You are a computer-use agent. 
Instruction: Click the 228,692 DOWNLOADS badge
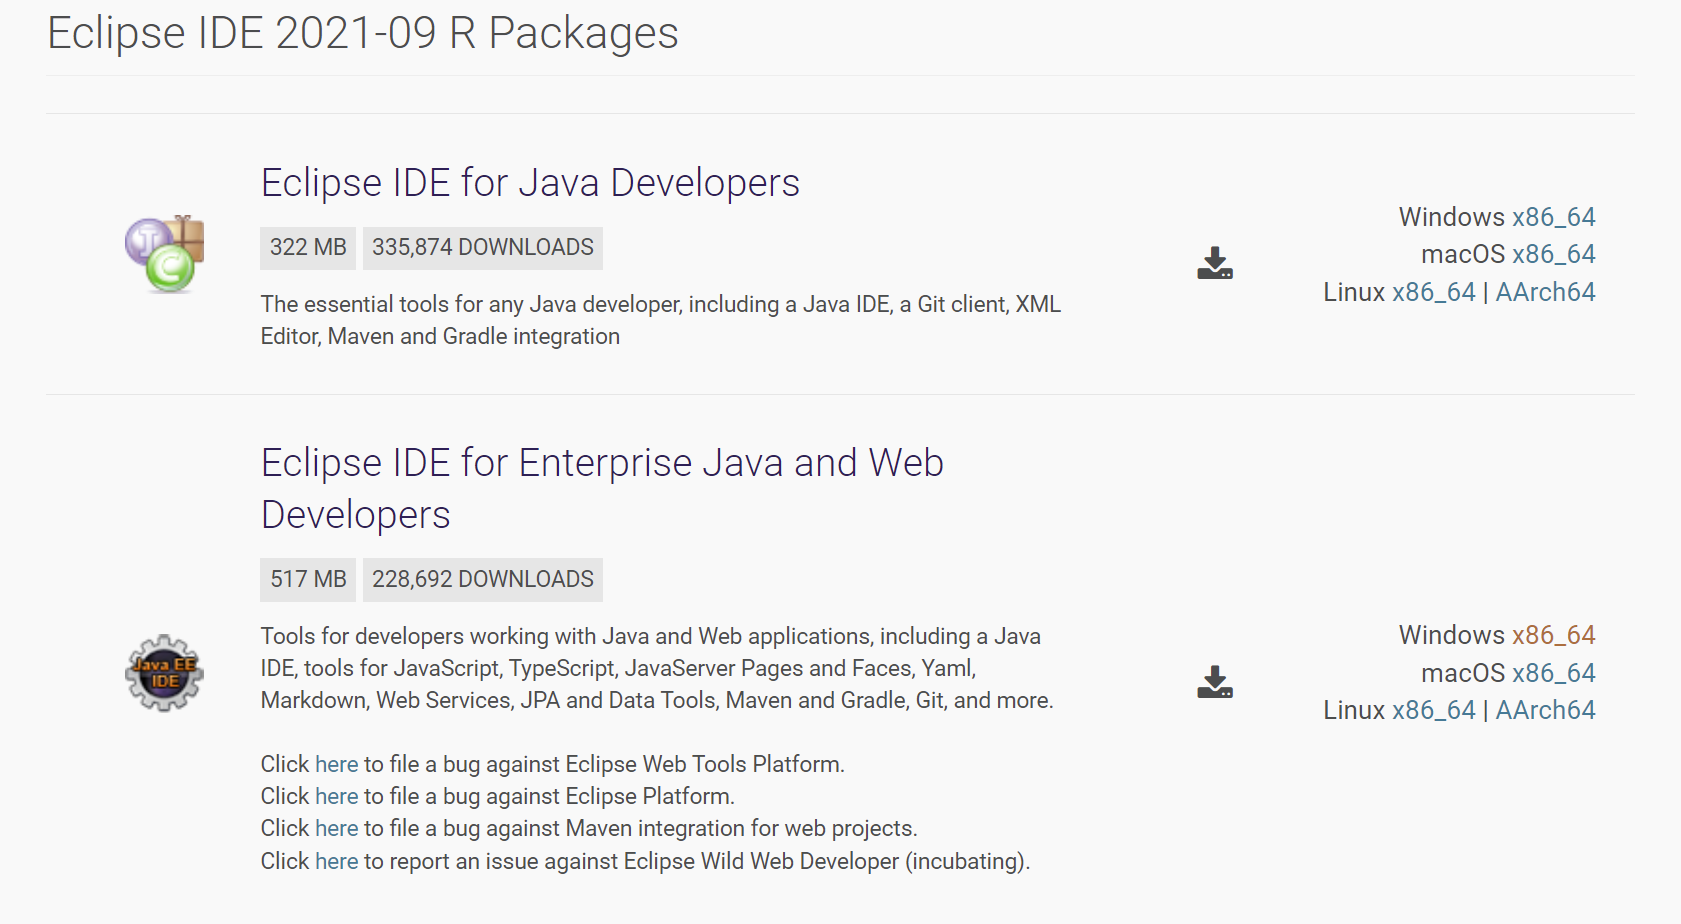pyautogui.click(x=483, y=579)
